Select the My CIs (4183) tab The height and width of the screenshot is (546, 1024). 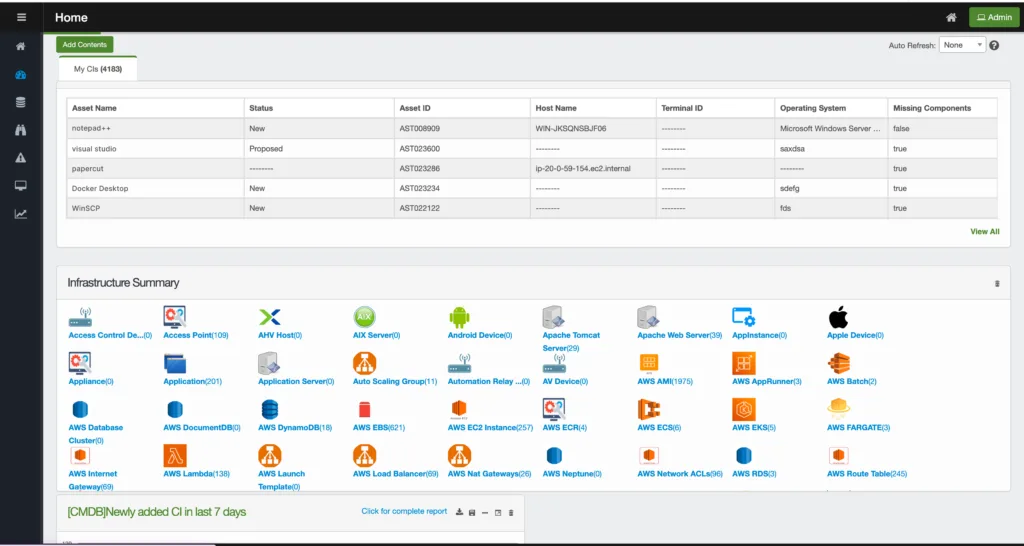click(x=97, y=69)
